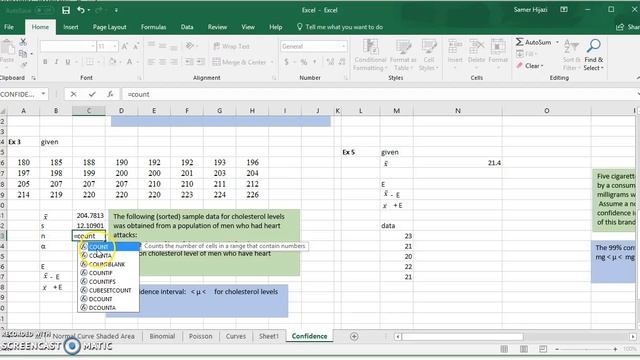Open the Name Box dropdown arrow
Image resolution: width=640 pixels, height=360 pixels.
(43, 94)
